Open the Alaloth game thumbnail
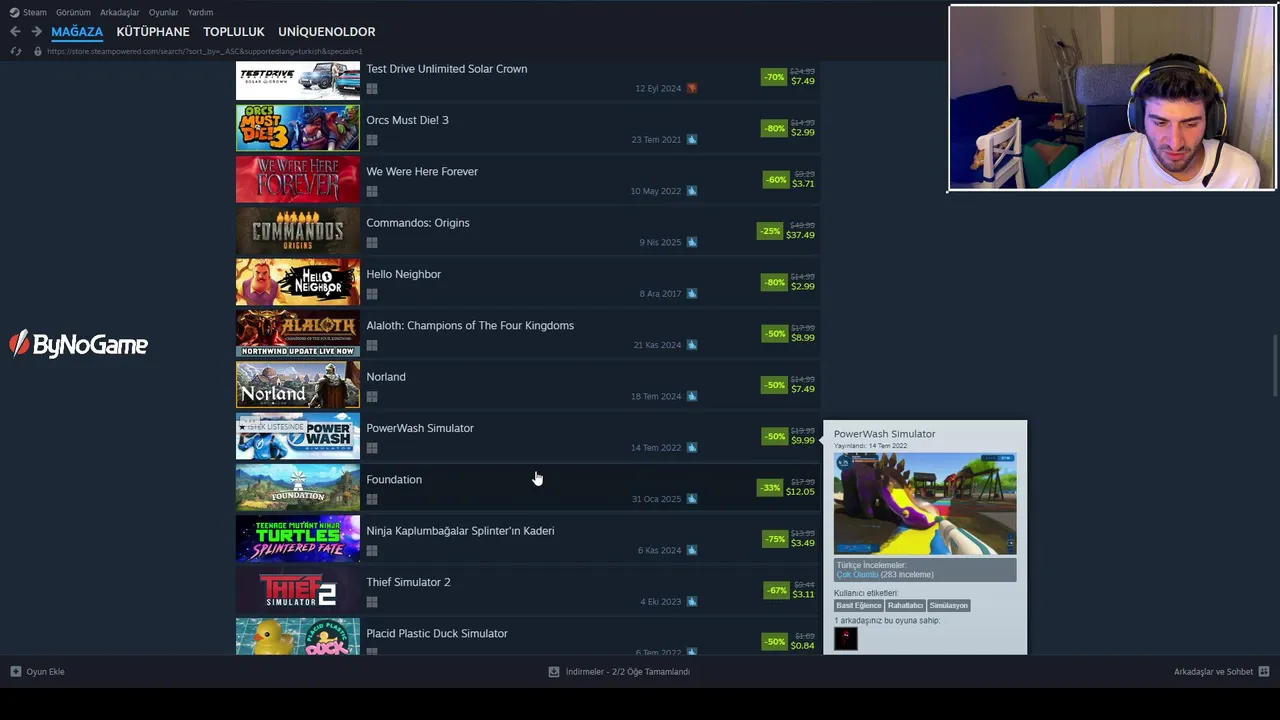Viewport: 1280px width, 720px height. [x=298, y=334]
